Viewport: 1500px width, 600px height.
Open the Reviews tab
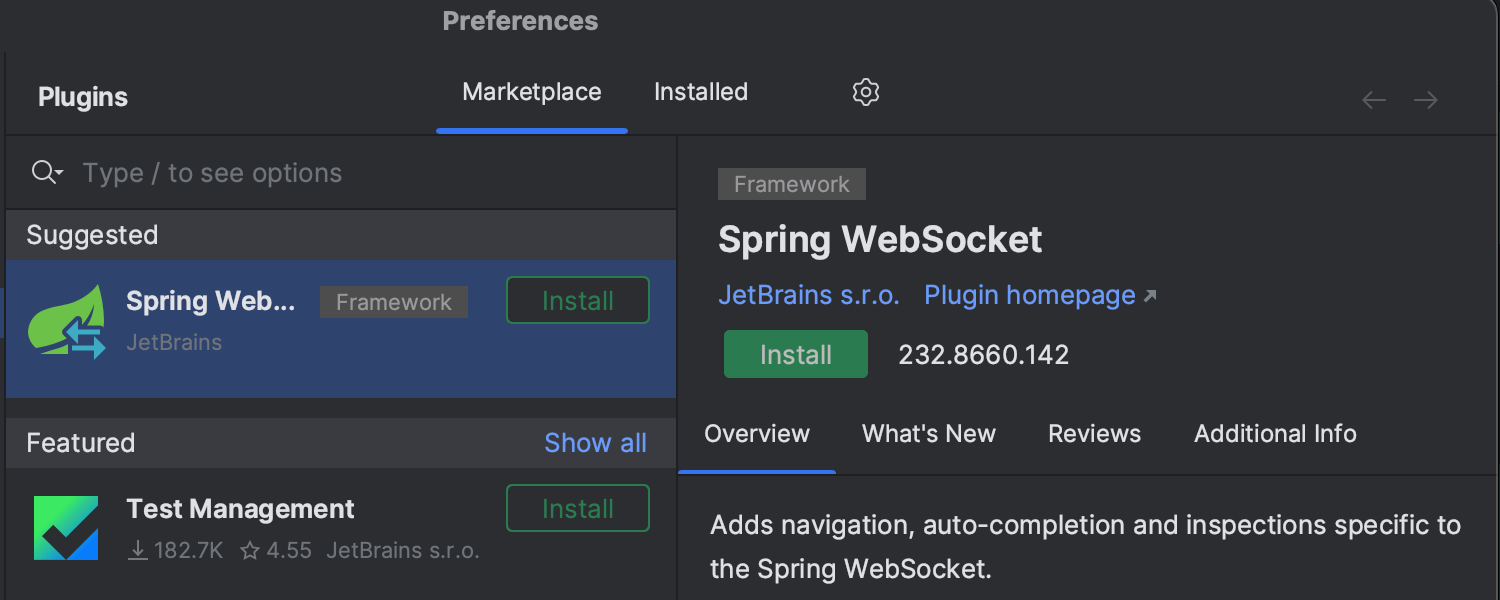pos(1094,434)
